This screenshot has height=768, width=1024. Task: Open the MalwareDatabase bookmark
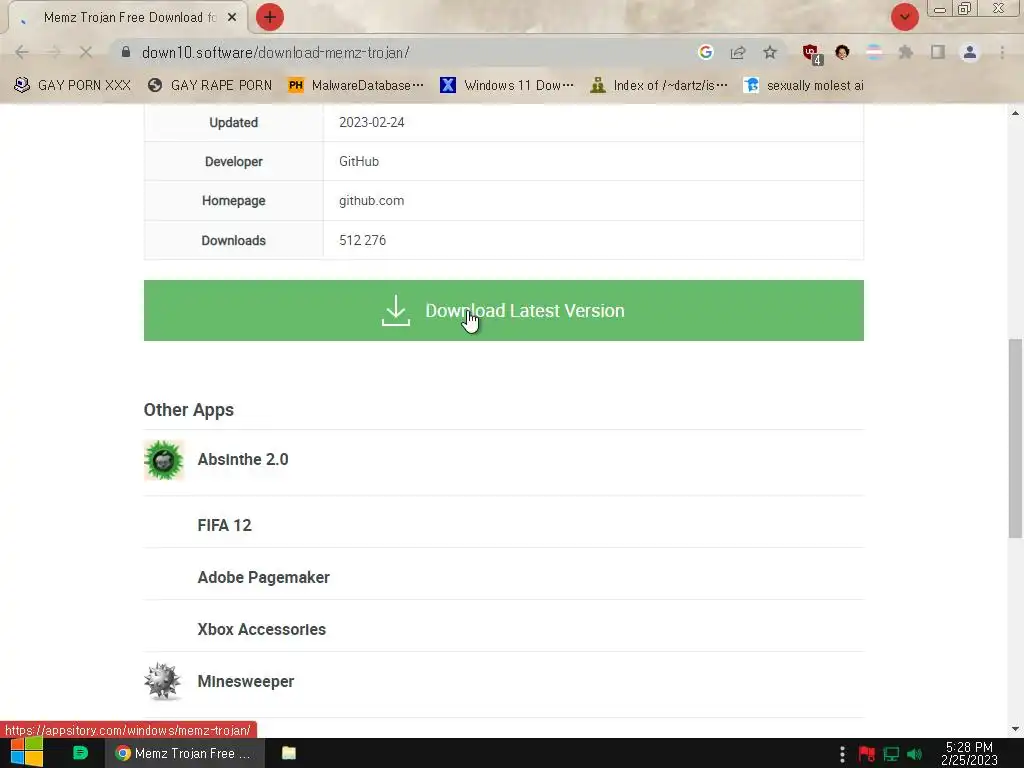356,85
